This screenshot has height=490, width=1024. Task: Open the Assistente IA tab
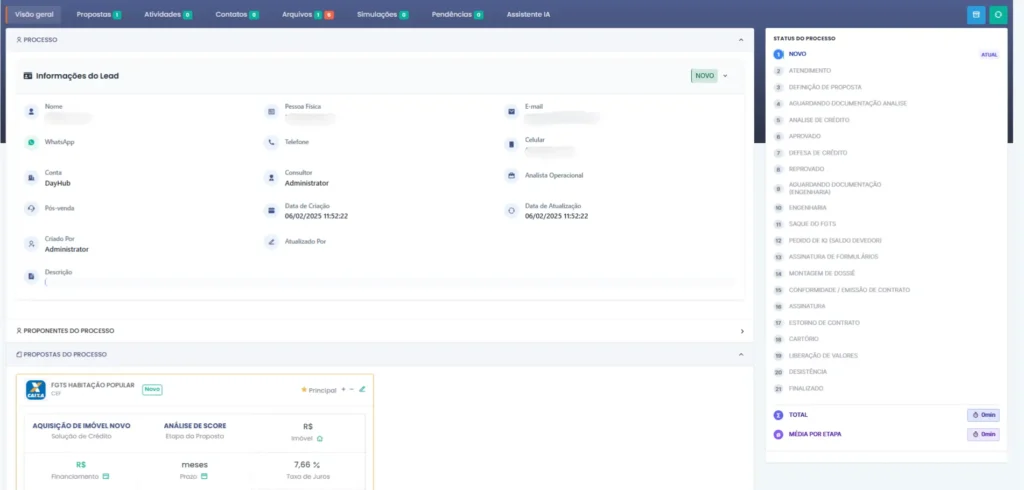point(528,15)
